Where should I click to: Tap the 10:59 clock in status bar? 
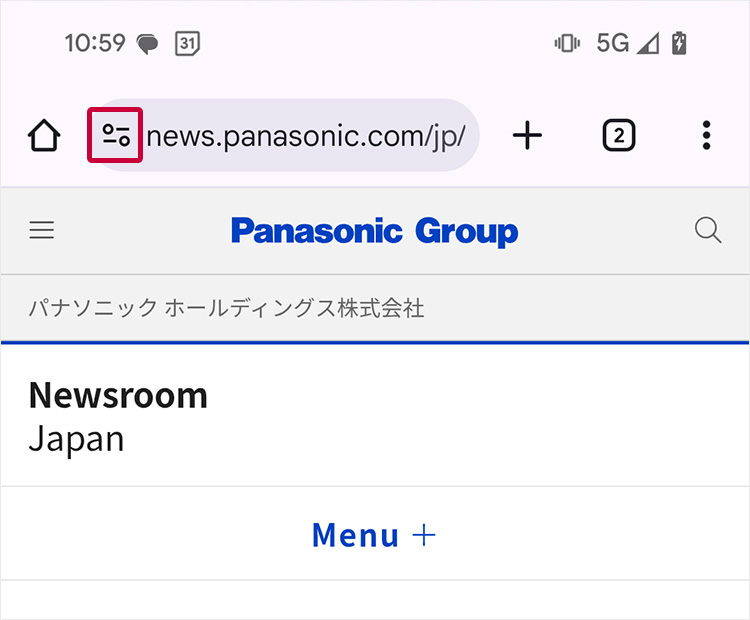tap(95, 43)
